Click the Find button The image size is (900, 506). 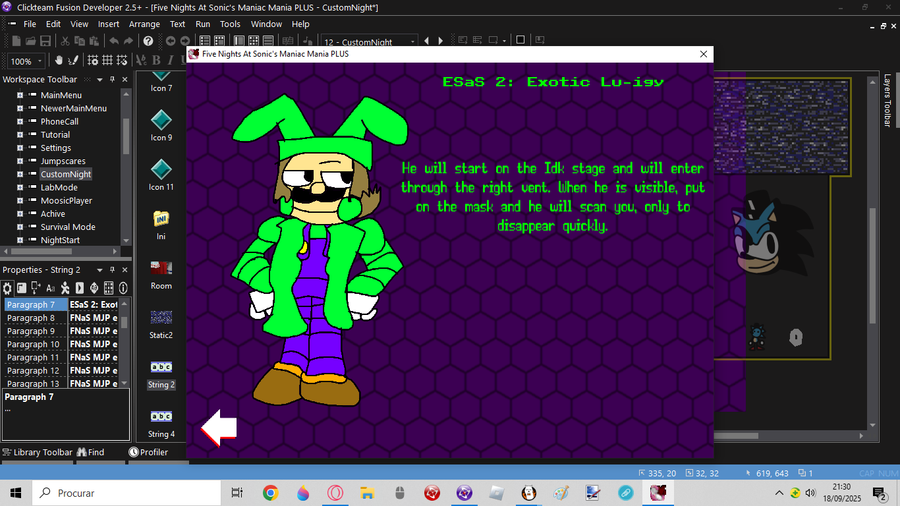(x=91, y=452)
